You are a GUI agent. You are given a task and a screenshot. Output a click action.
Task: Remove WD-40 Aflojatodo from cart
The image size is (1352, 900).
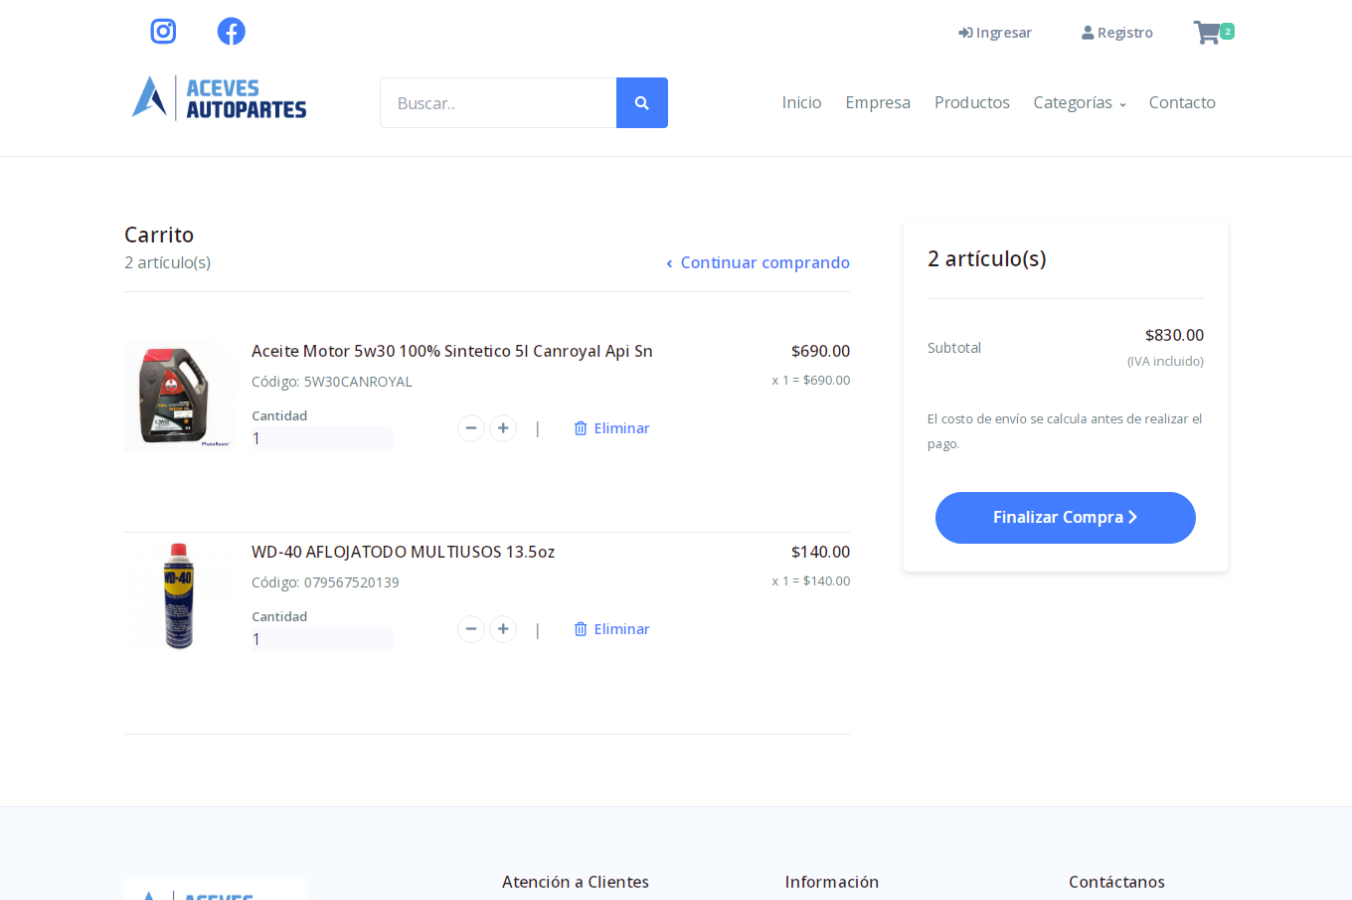(612, 629)
